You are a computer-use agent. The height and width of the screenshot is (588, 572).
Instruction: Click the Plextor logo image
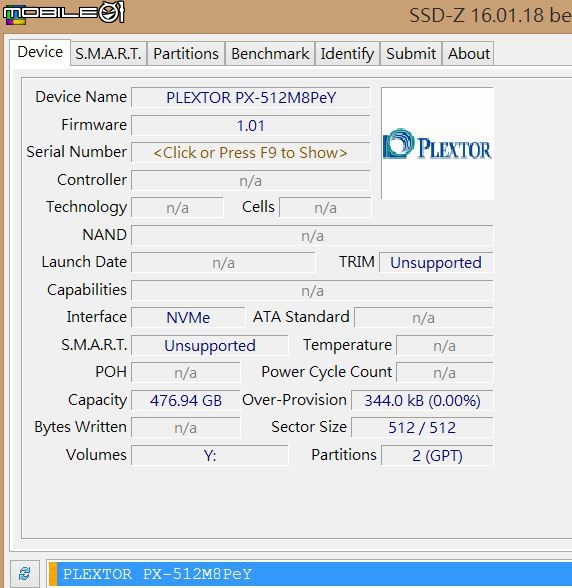pos(437,144)
